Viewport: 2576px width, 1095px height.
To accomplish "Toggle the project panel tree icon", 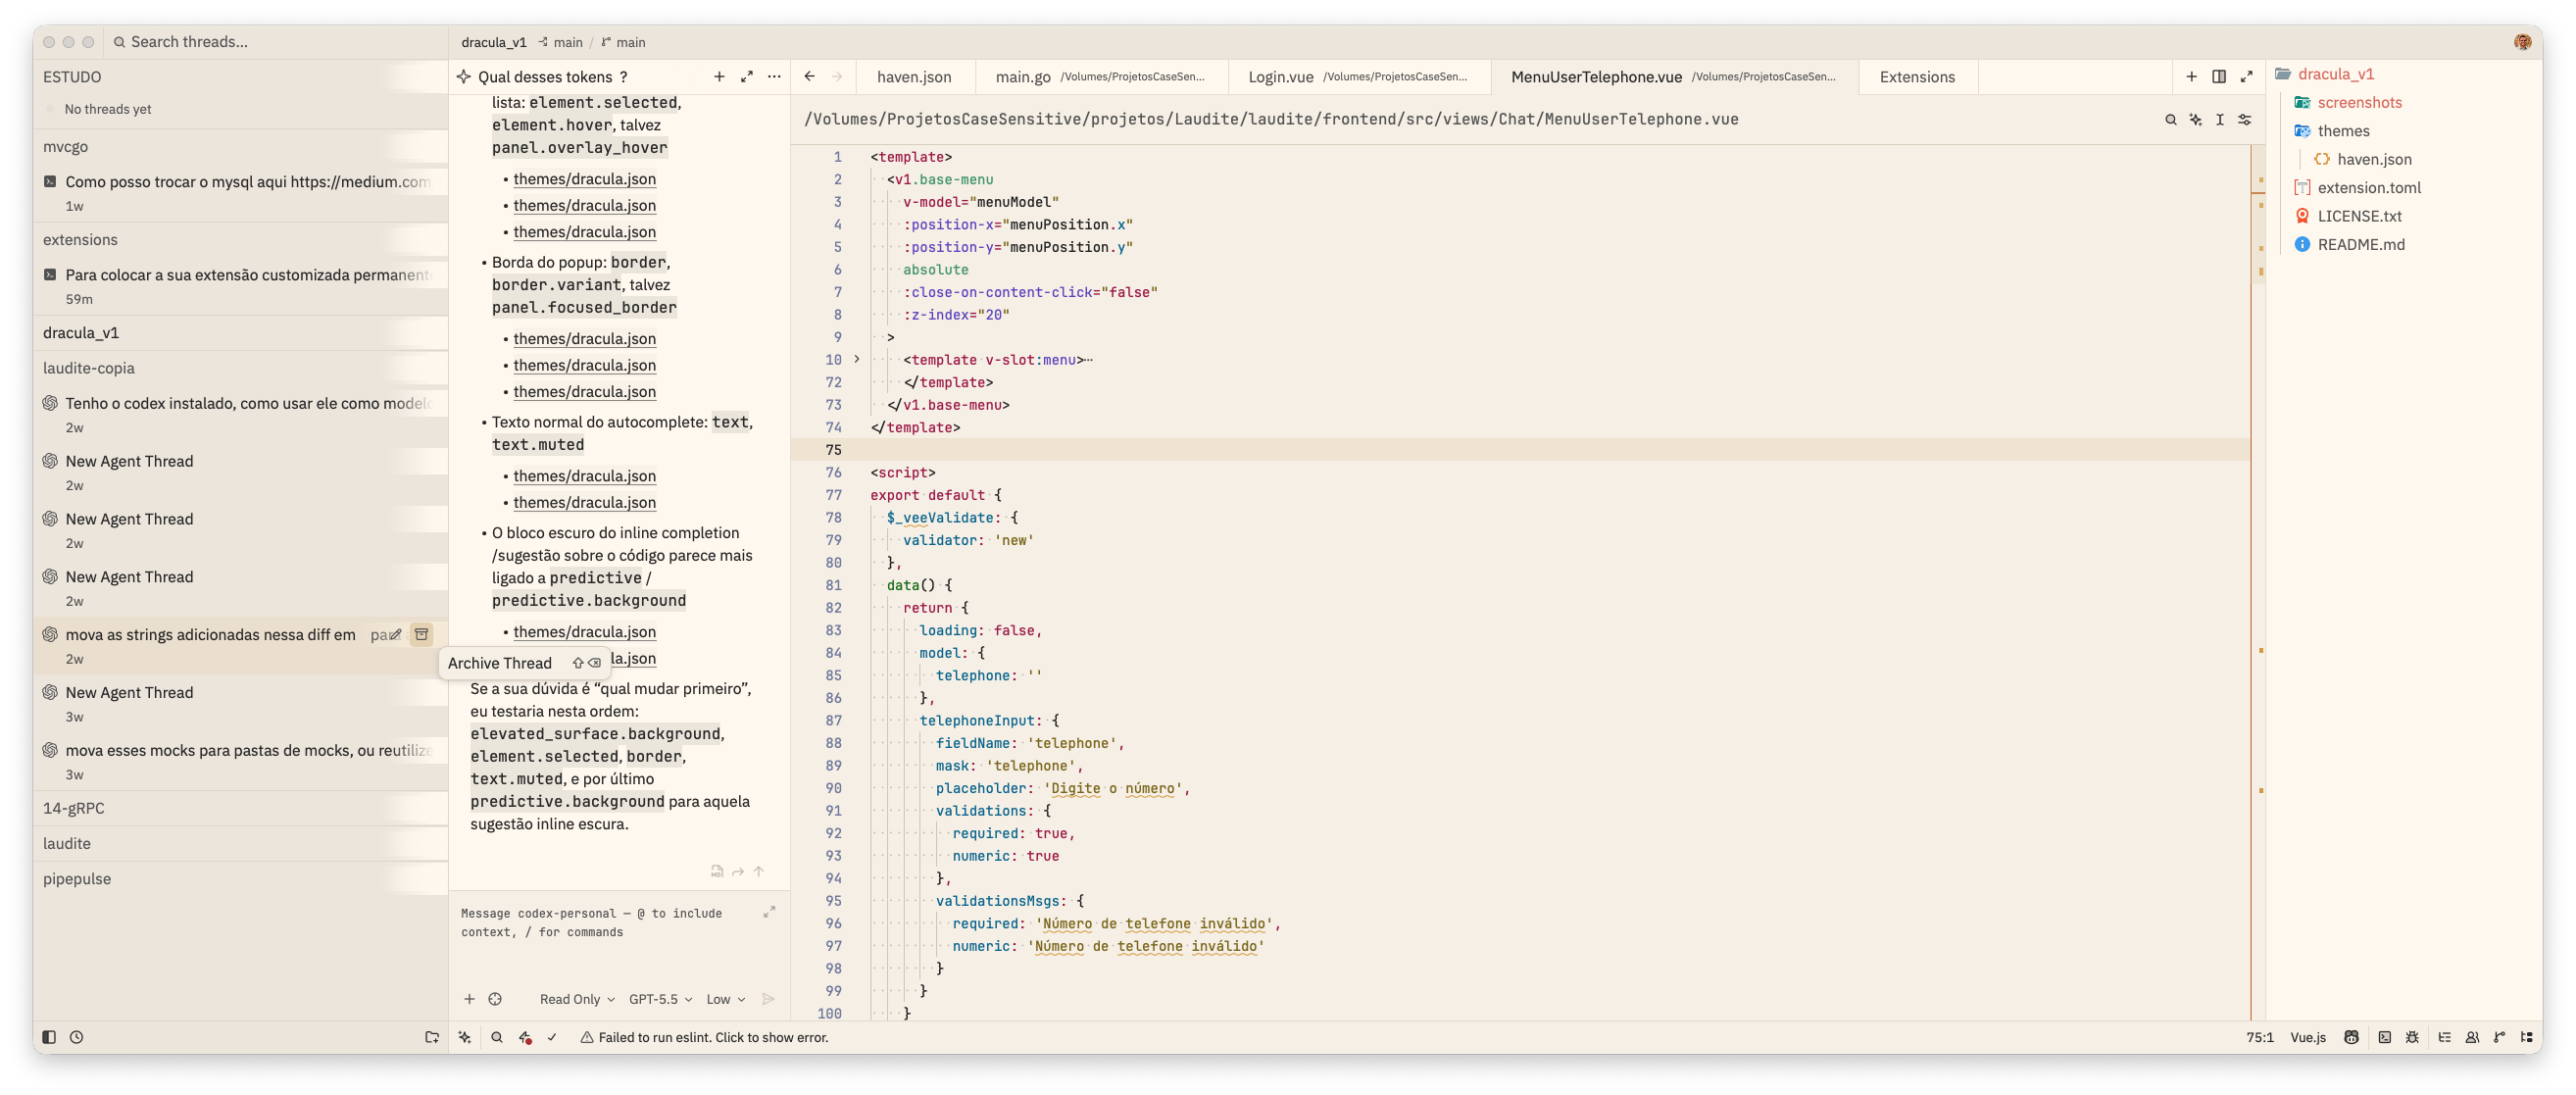I will coord(2527,1037).
